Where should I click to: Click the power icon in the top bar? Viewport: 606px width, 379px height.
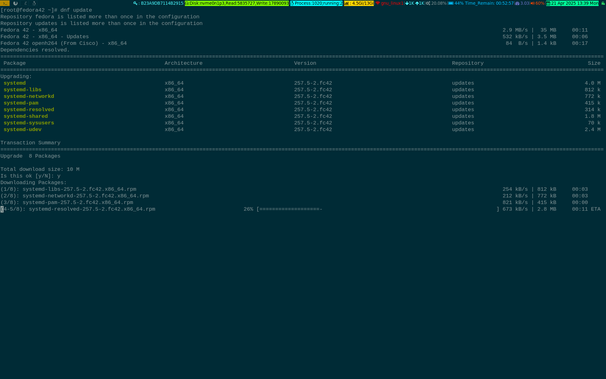click(15, 3)
